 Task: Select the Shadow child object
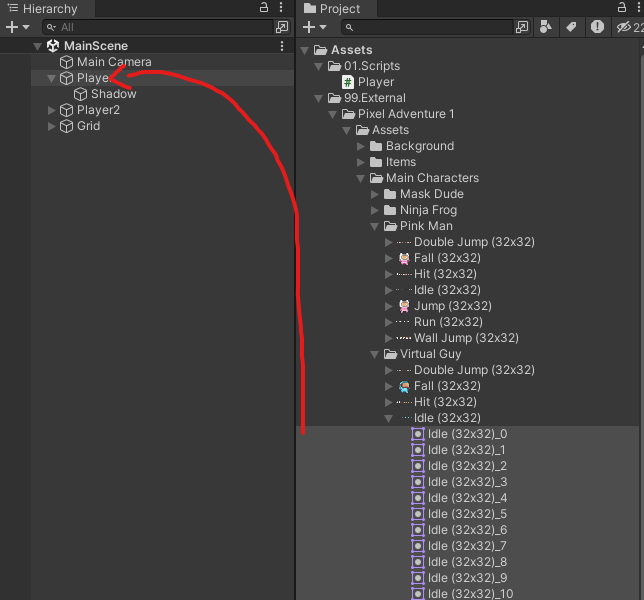114,94
